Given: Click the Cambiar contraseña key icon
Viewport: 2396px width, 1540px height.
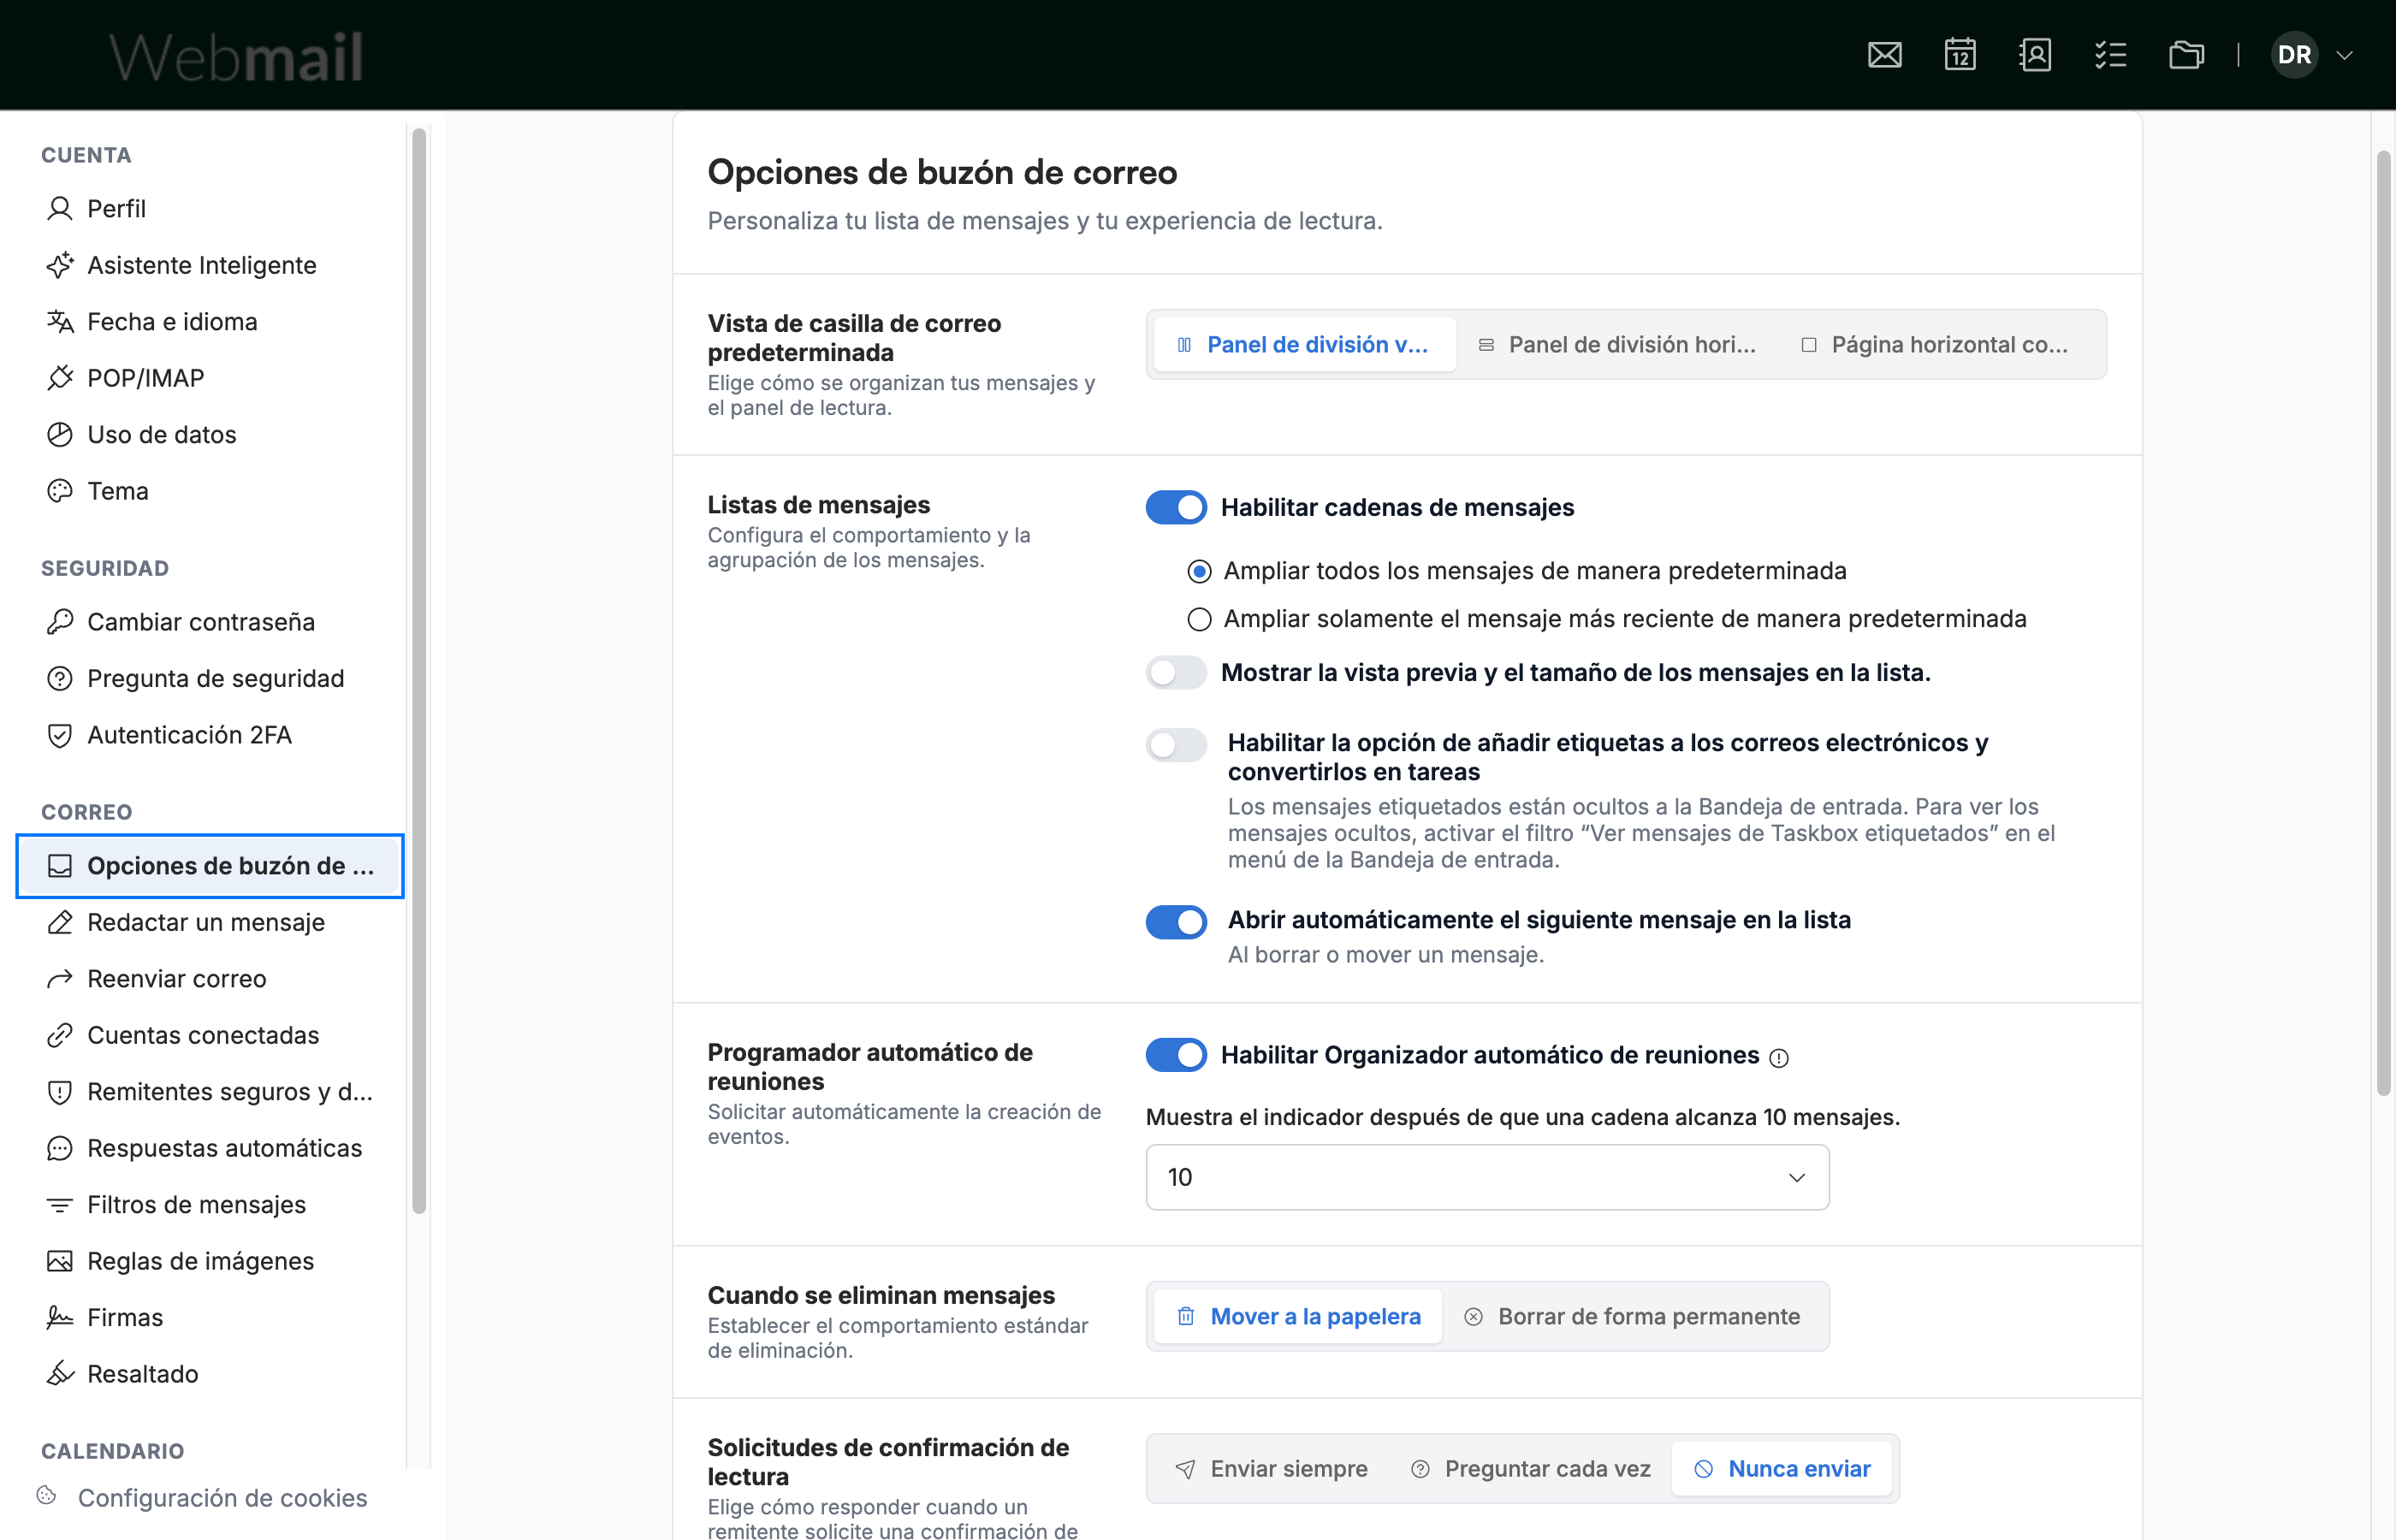Looking at the screenshot, I should [x=60, y=622].
